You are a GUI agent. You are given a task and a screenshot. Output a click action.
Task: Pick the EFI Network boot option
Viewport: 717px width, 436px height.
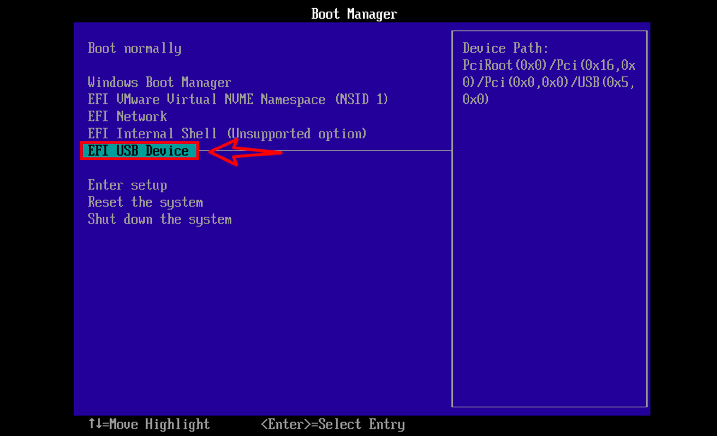coord(127,116)
